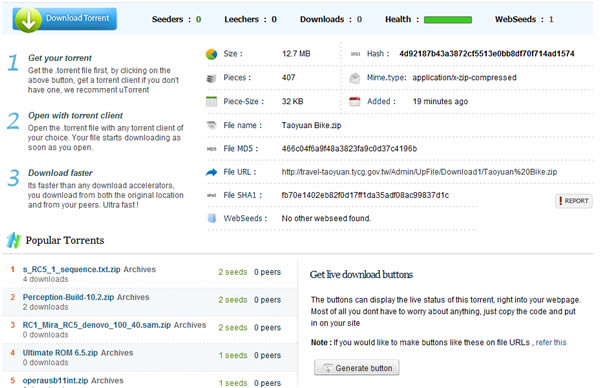
Task: Click the pie chart Size icon
Action: click(x=211, y=54)
